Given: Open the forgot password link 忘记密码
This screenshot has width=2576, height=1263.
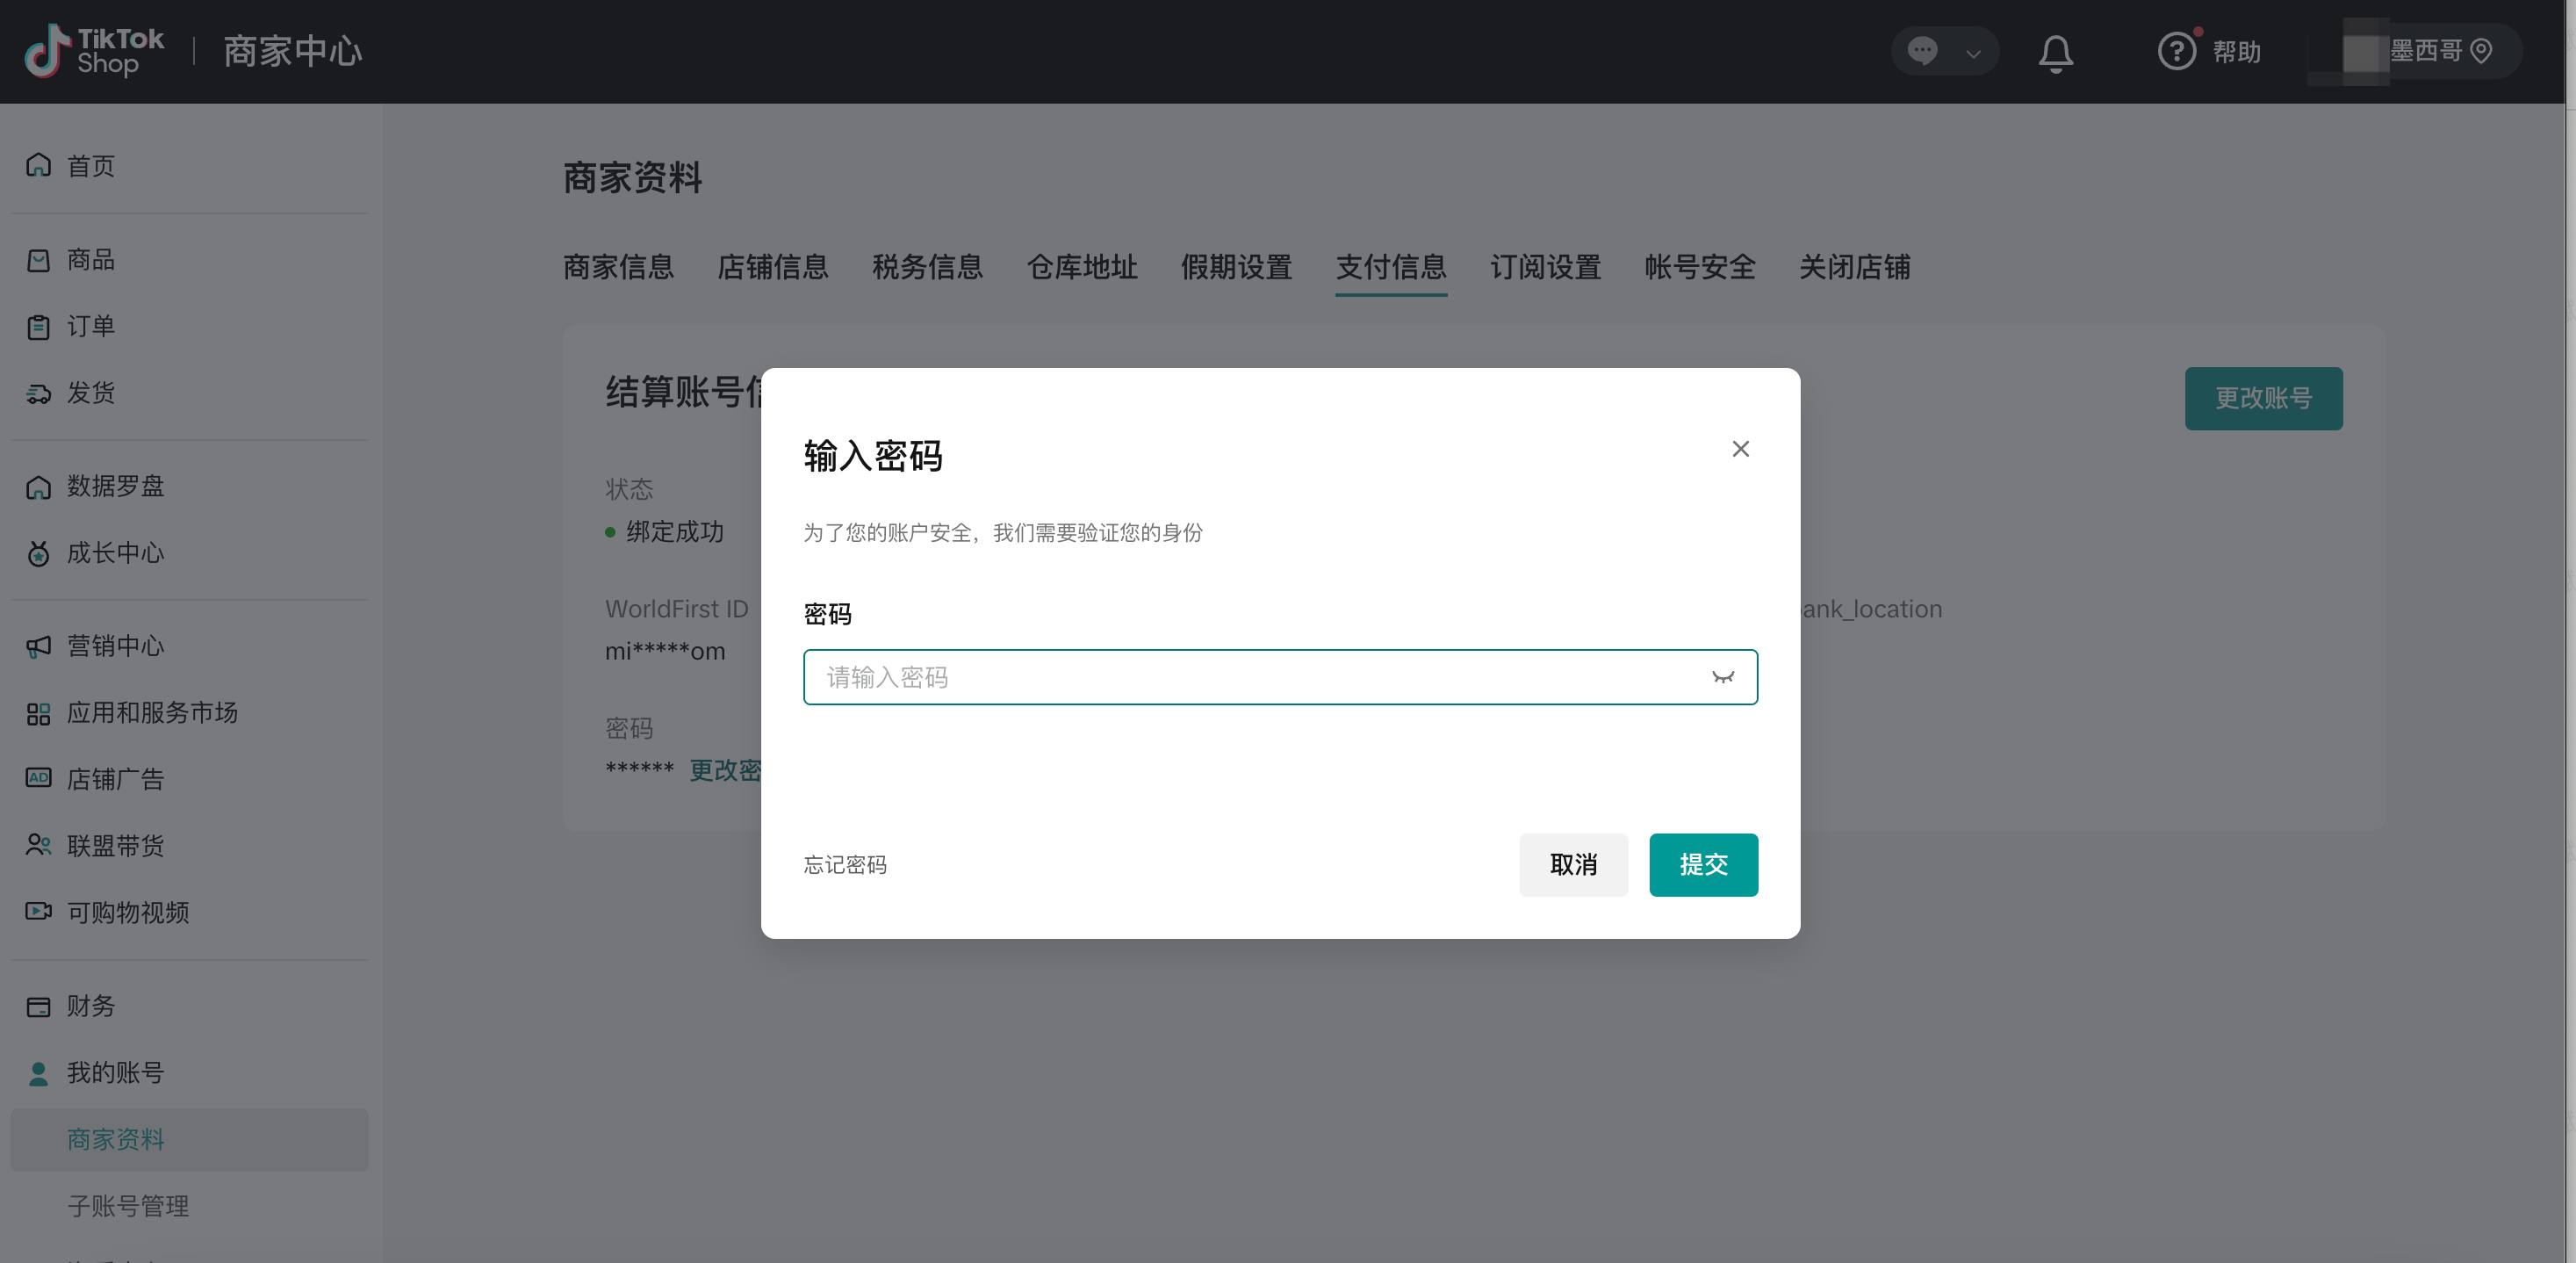Looking at the screenshot, I should pos(845,864).
